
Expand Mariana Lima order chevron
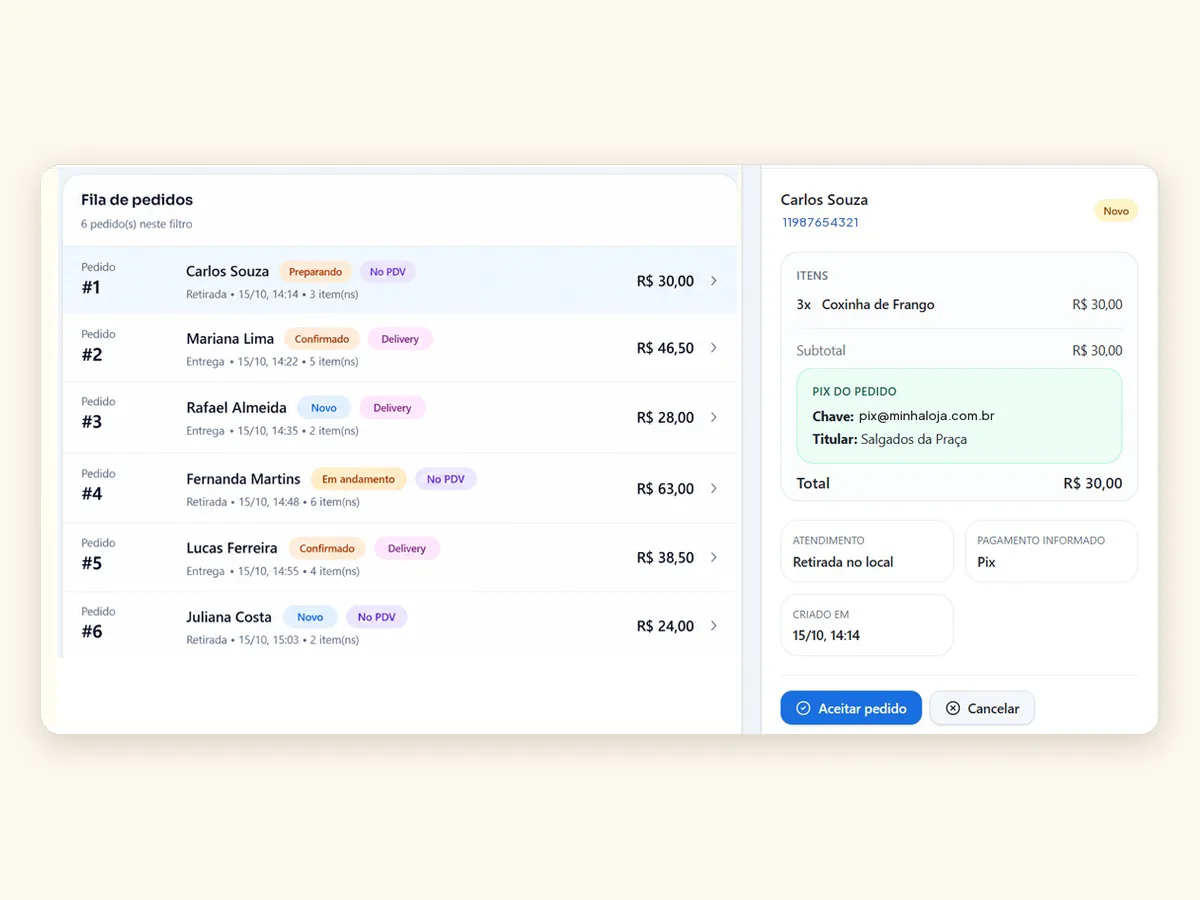pos(713,348)
